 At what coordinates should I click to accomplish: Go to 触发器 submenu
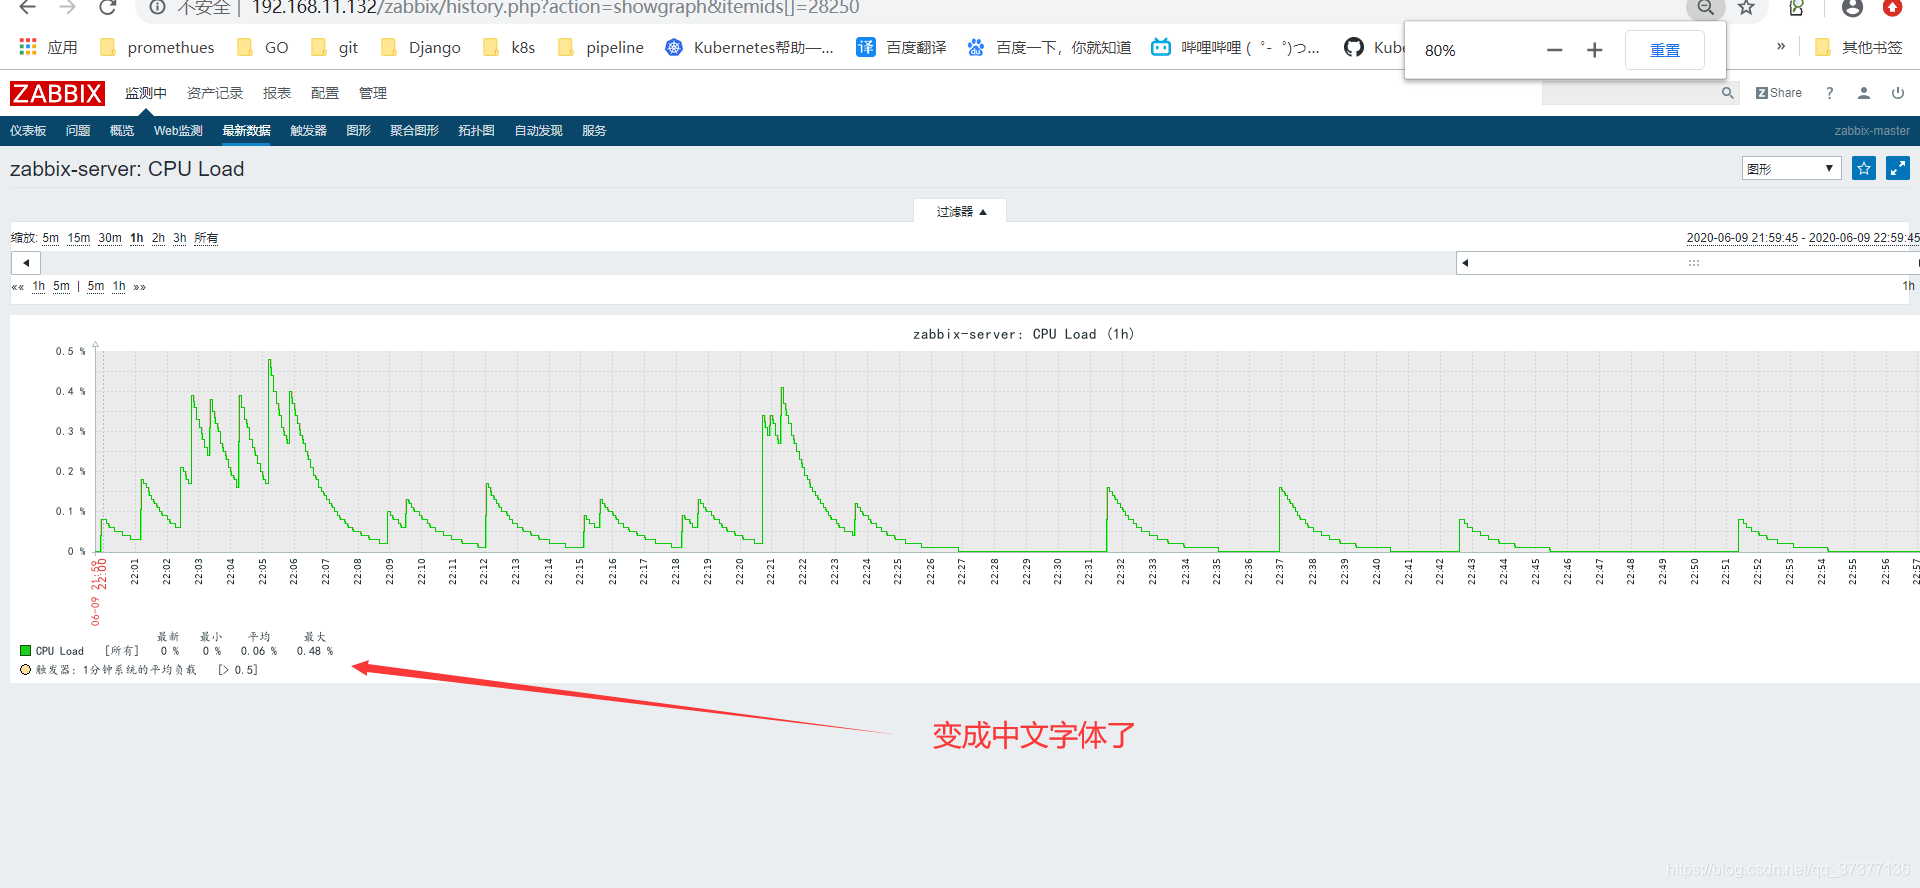pos(308,131)
